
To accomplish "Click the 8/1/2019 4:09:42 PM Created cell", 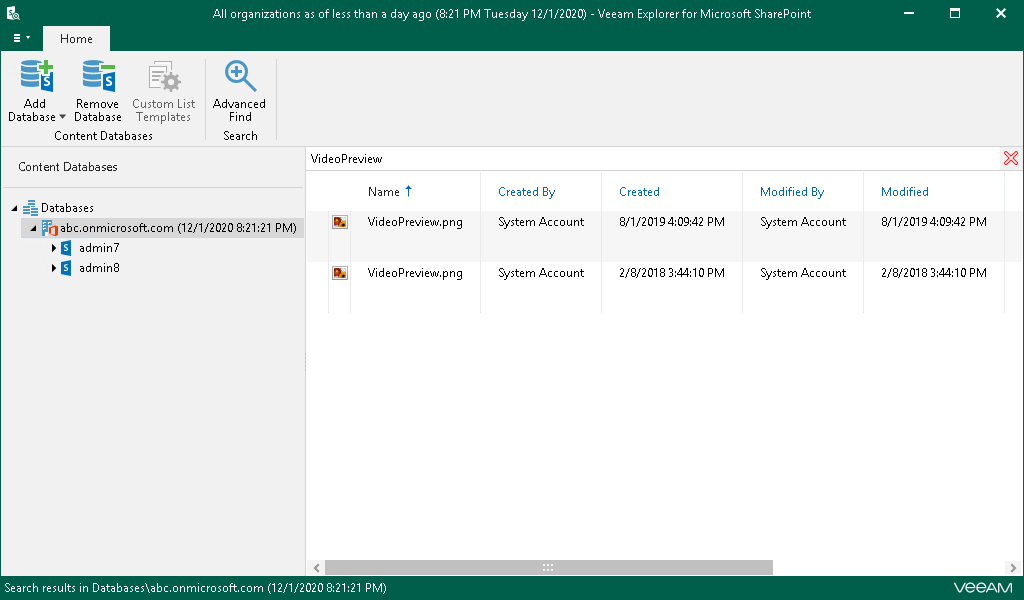I will tap(672, 222).
